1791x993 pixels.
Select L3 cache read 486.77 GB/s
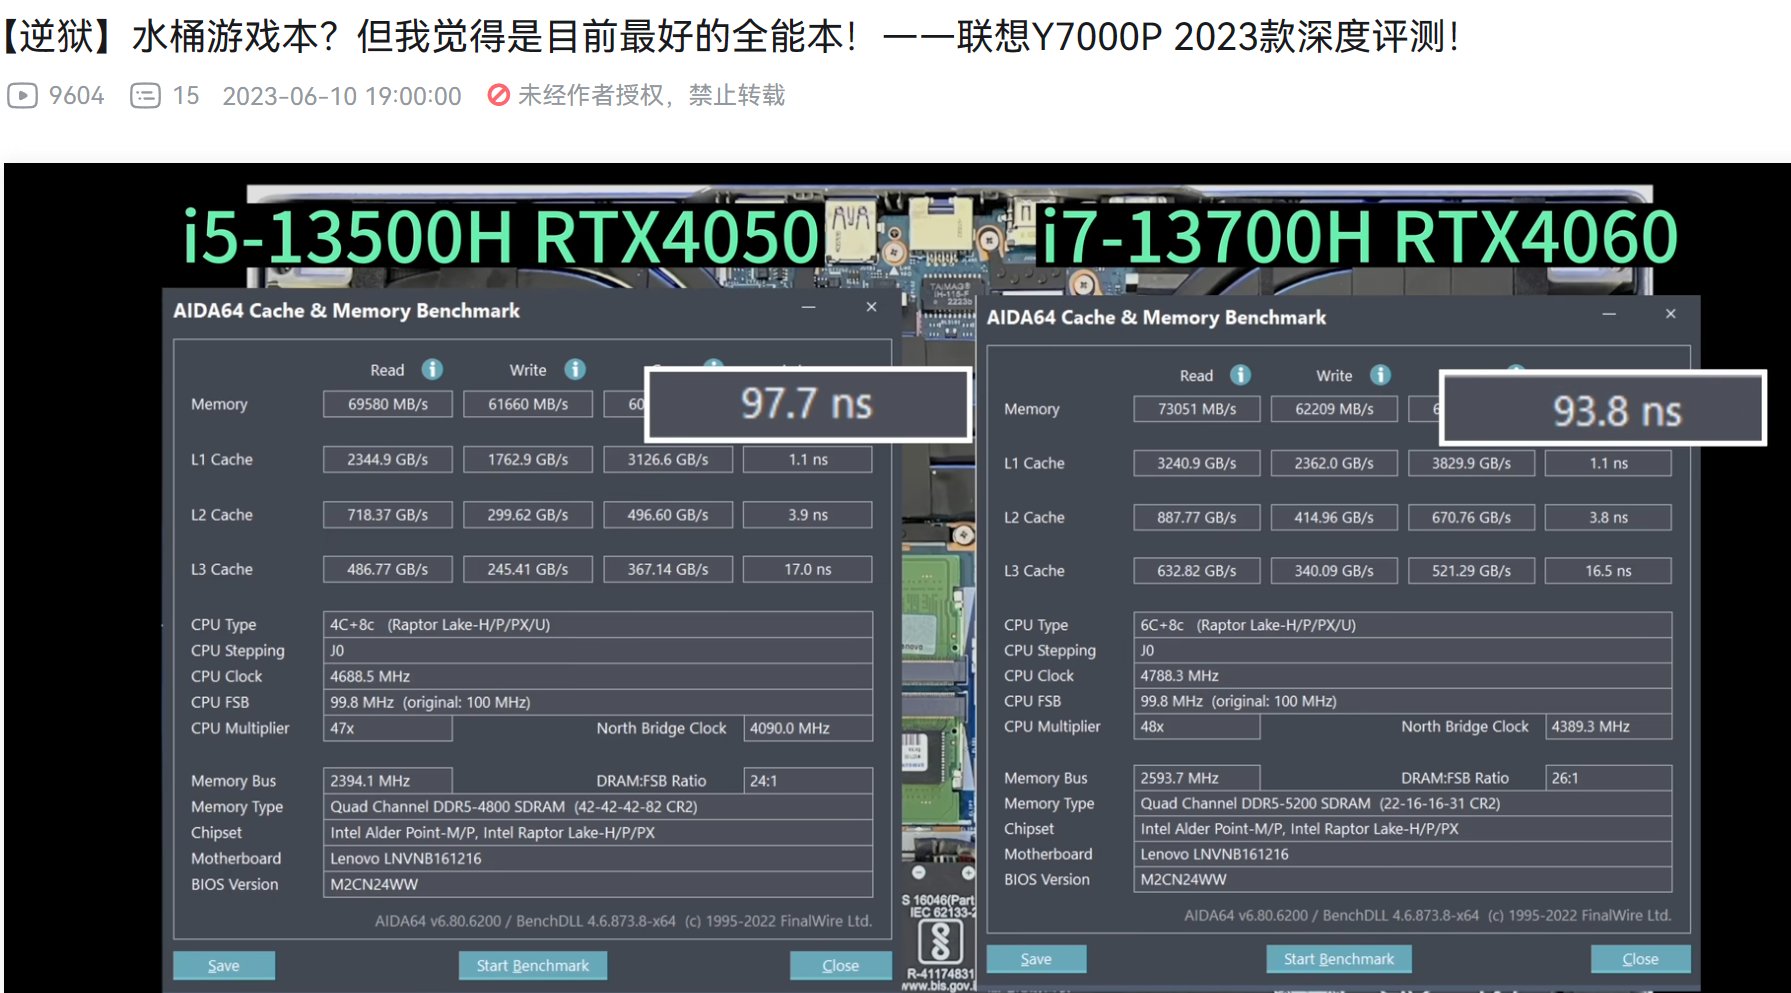(x=388, y=569)
